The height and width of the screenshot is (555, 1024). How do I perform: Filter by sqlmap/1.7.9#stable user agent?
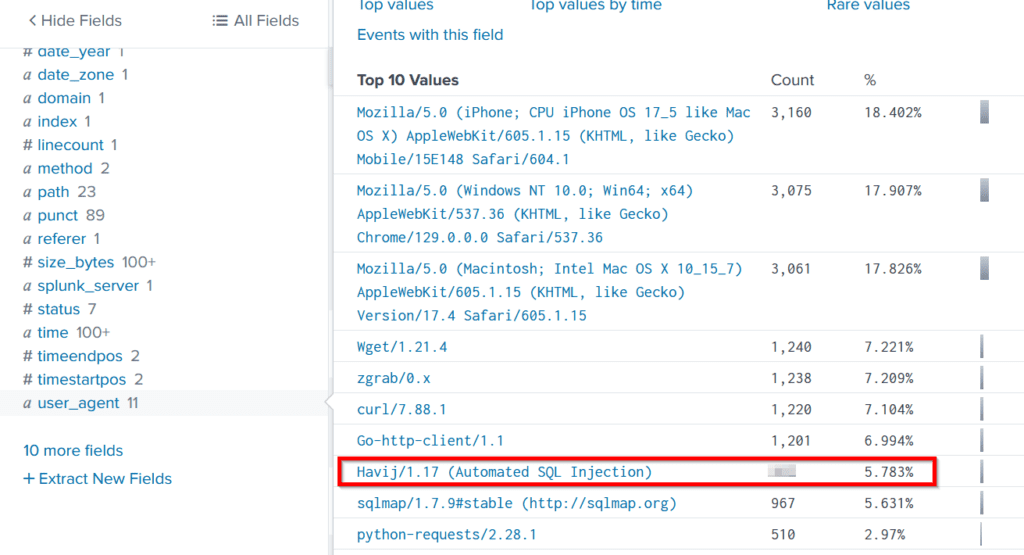coord(516,503)
